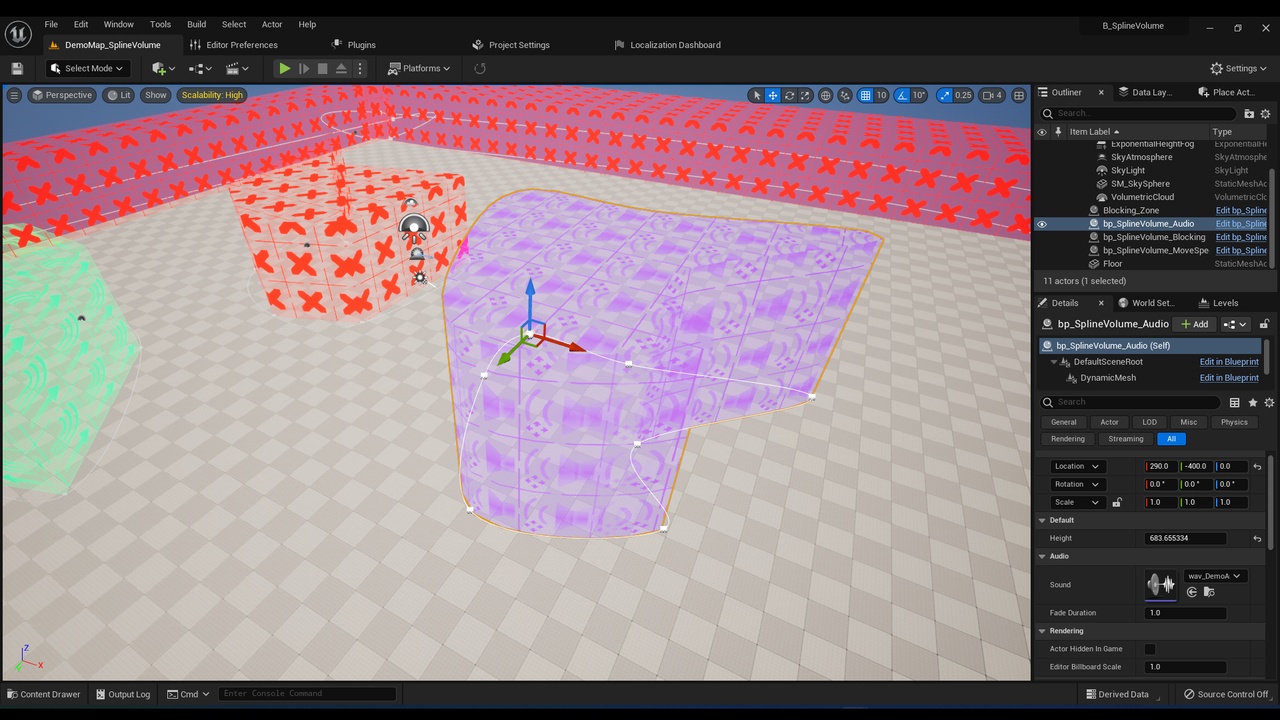The image size is (1280, 720).
Task: Activate the scale gizmo tool
Action: click(805, 95)
